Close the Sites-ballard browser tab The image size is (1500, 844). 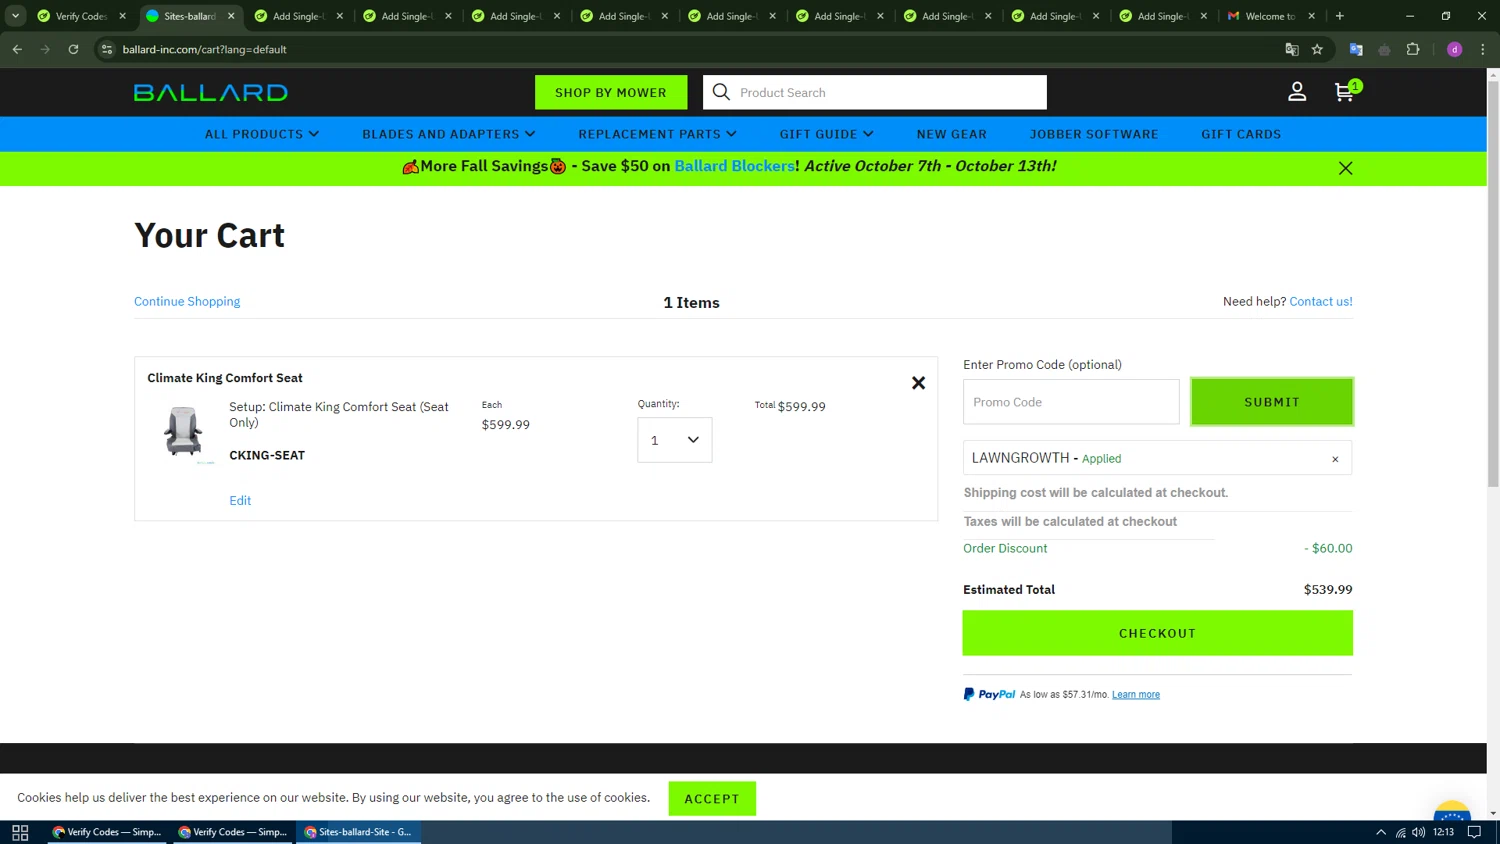[x=231, y=16]
